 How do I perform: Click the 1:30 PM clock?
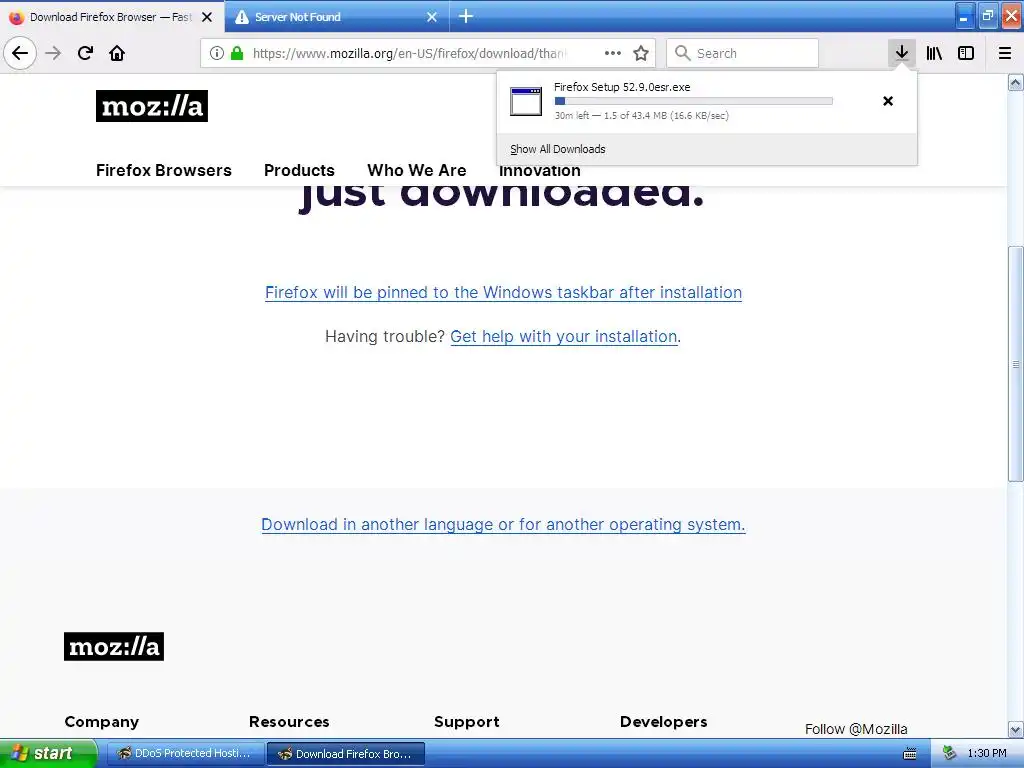(987, 753)
